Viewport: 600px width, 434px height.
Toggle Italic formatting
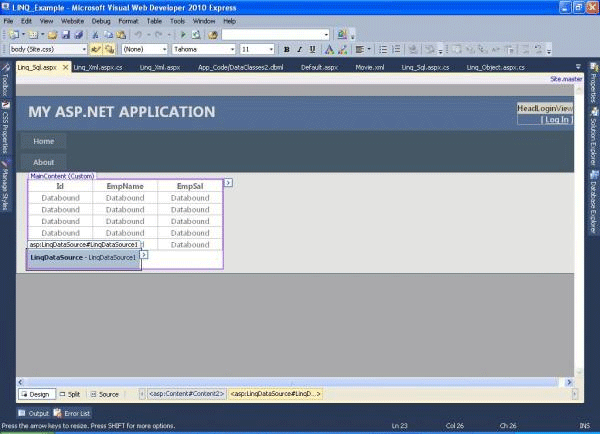pyautogui.click(x=299, y=49)
